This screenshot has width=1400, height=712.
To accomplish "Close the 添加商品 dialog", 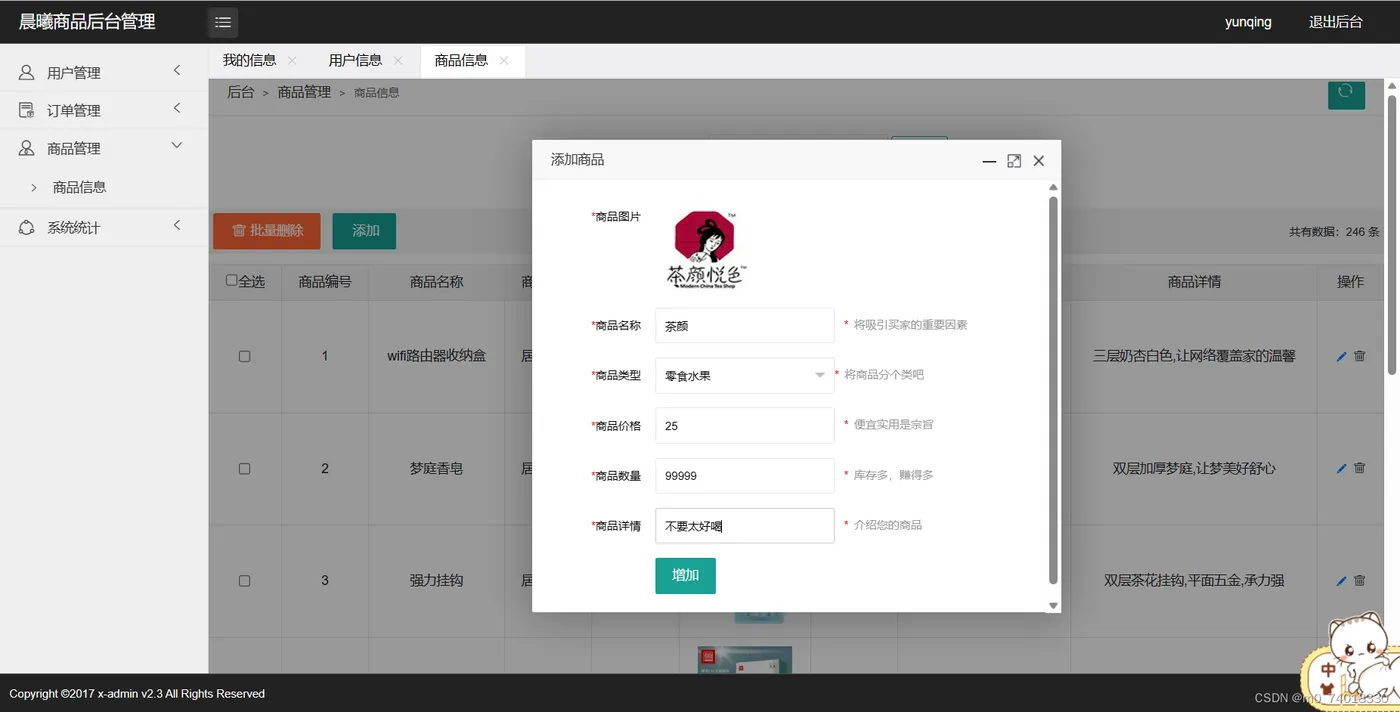I will click(x=1038, y=161).
